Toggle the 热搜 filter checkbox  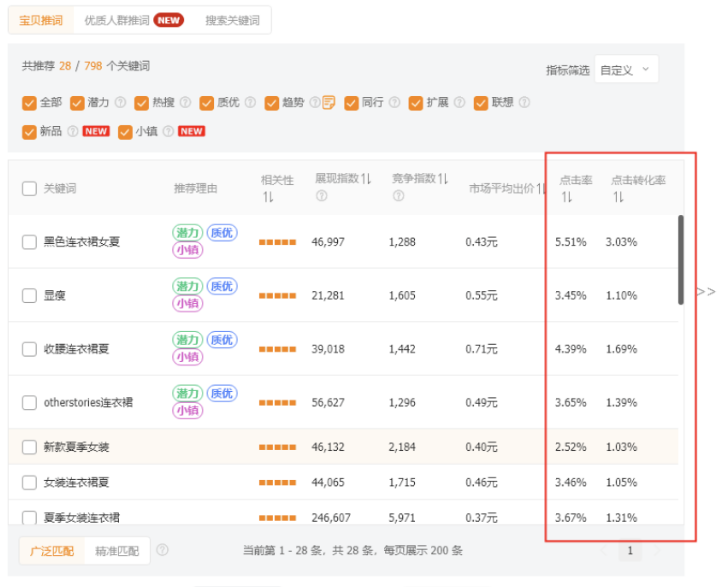point(141,103)
